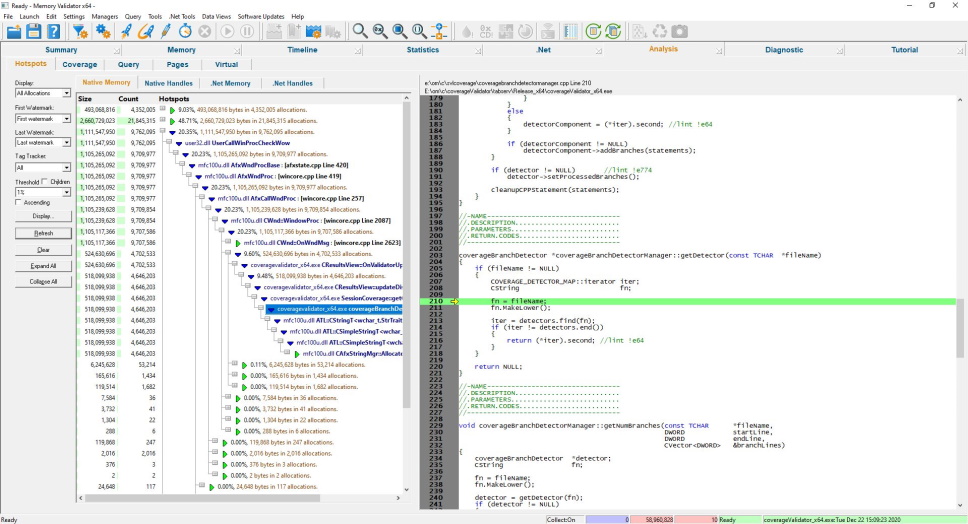Open help with the question mark icon
Screen dimensions: 968x524
(x=54, y=31)
